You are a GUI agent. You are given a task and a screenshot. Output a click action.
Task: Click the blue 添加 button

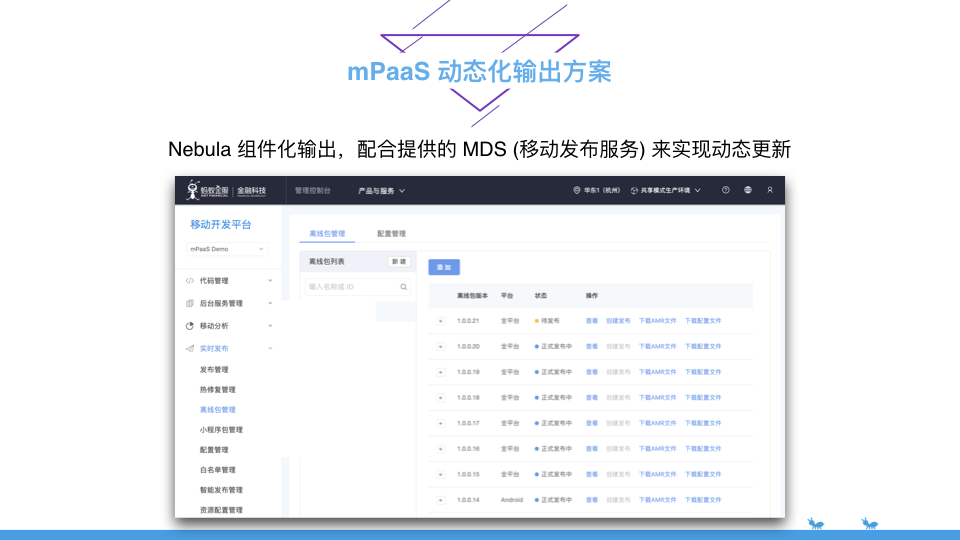click(444, 268)
